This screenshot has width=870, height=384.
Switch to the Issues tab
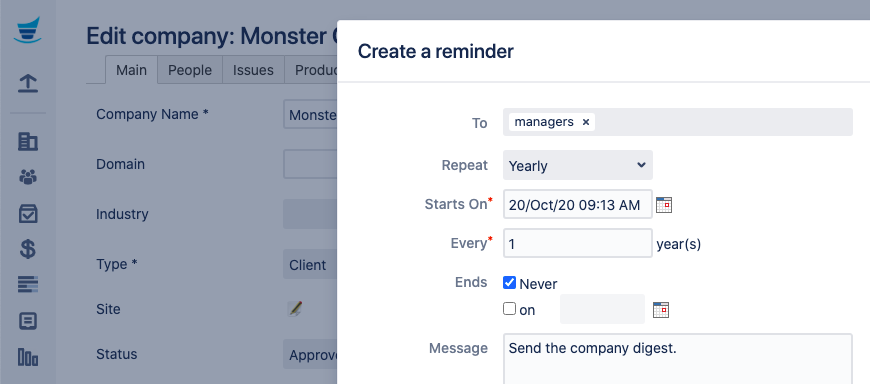point(253,70)
